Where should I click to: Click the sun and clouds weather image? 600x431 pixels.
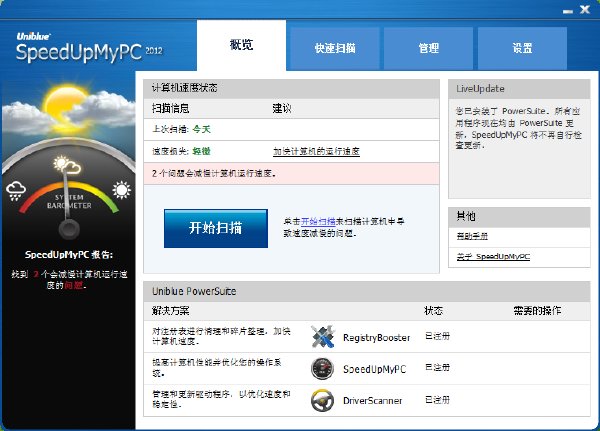pyautogui.click(x=67, y=109)
